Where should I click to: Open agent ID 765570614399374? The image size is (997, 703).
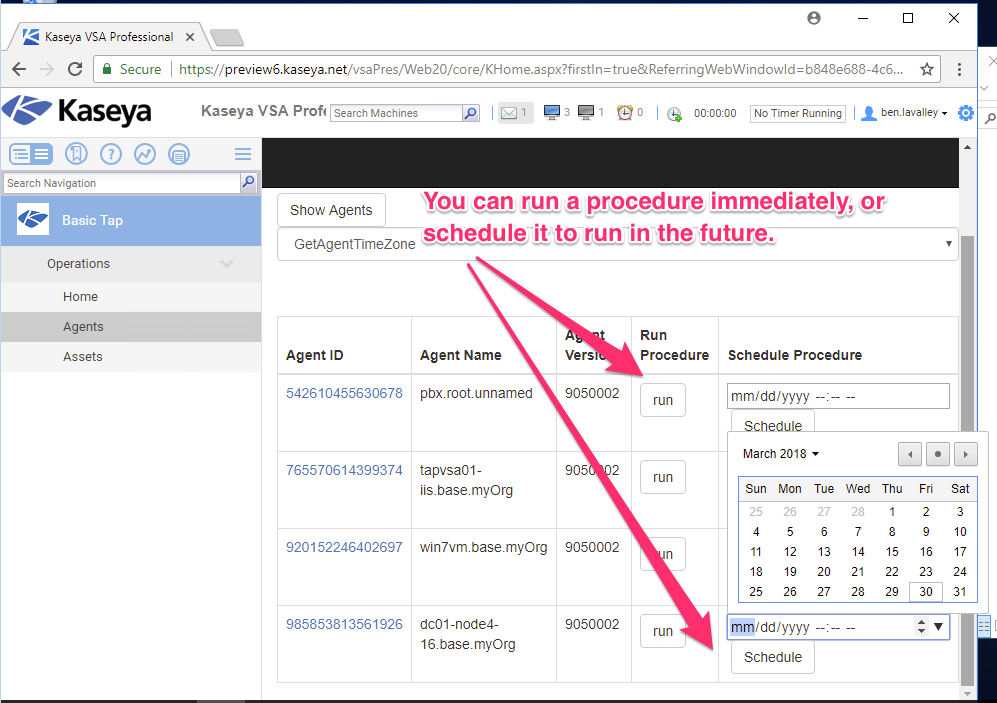coord(344,470)
